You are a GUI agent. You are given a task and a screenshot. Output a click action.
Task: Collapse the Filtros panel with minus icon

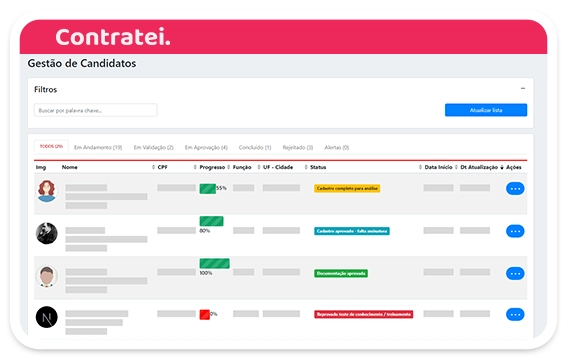[x=523, y=88]
